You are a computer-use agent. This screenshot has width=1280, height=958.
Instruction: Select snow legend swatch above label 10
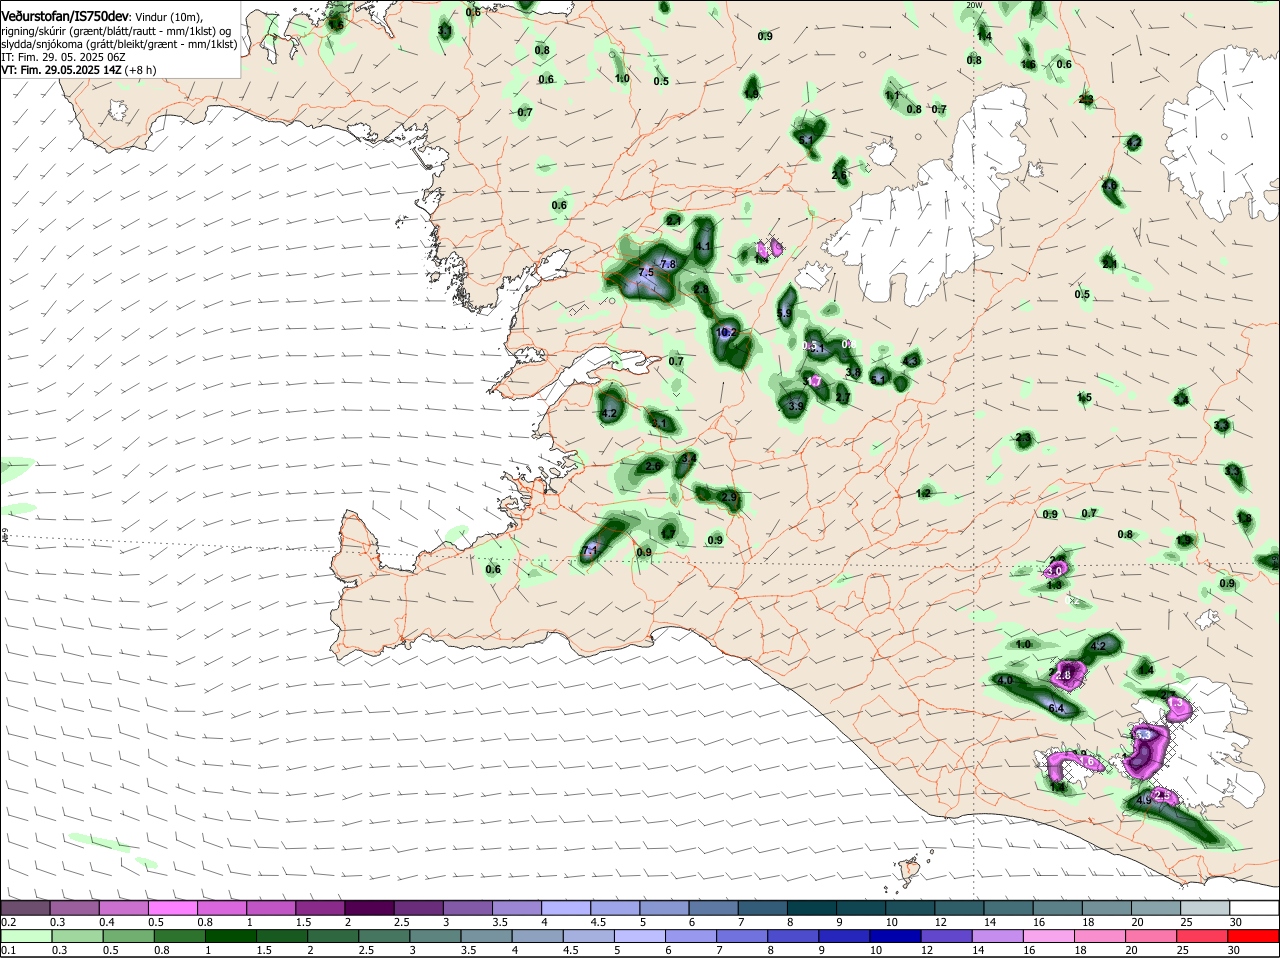tap(910, 907)
